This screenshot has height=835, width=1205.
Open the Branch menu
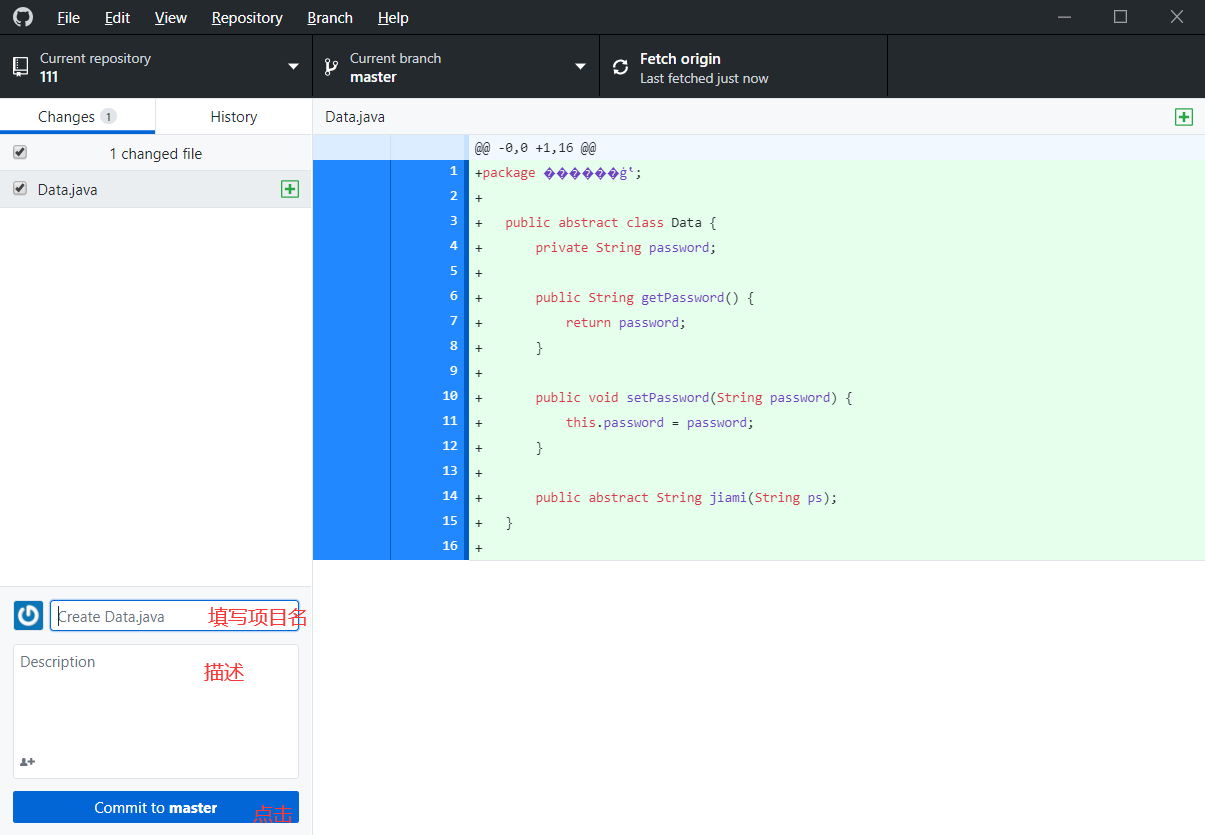pyautogui.click(x=330, y=17)
